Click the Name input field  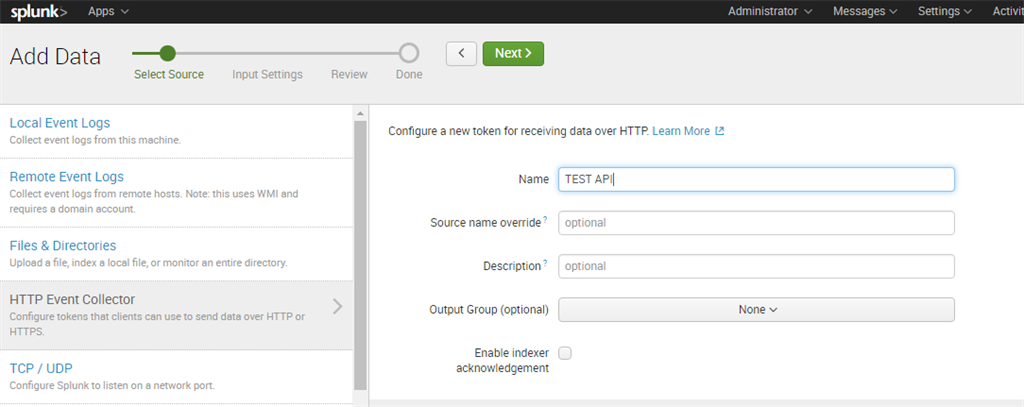click(x=756, y=179)
